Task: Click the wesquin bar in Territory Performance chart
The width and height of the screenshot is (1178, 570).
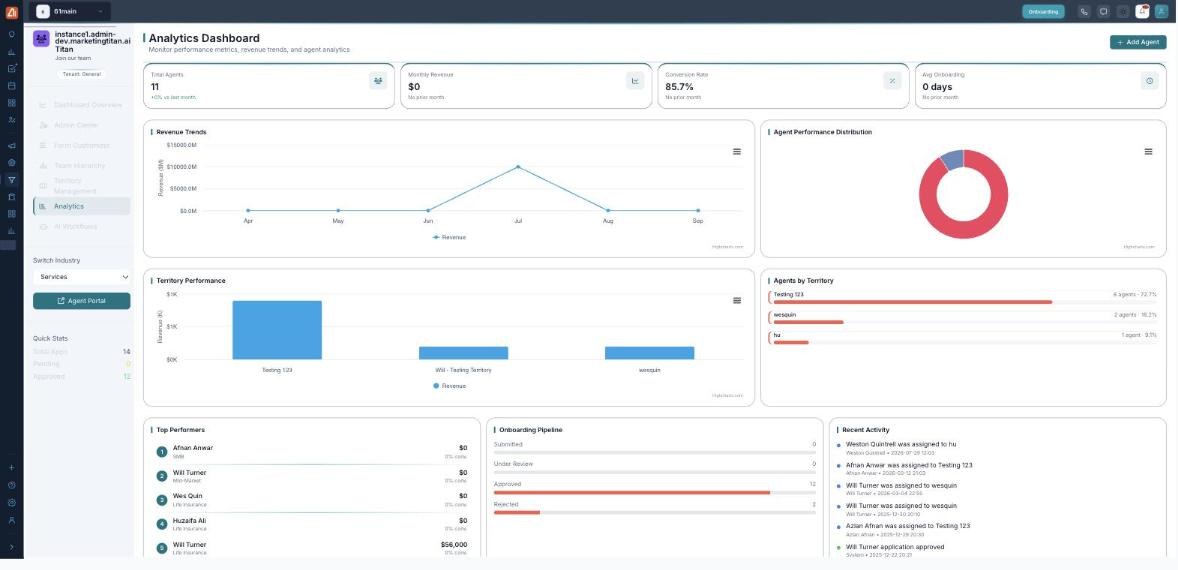Action: point(649,353)
